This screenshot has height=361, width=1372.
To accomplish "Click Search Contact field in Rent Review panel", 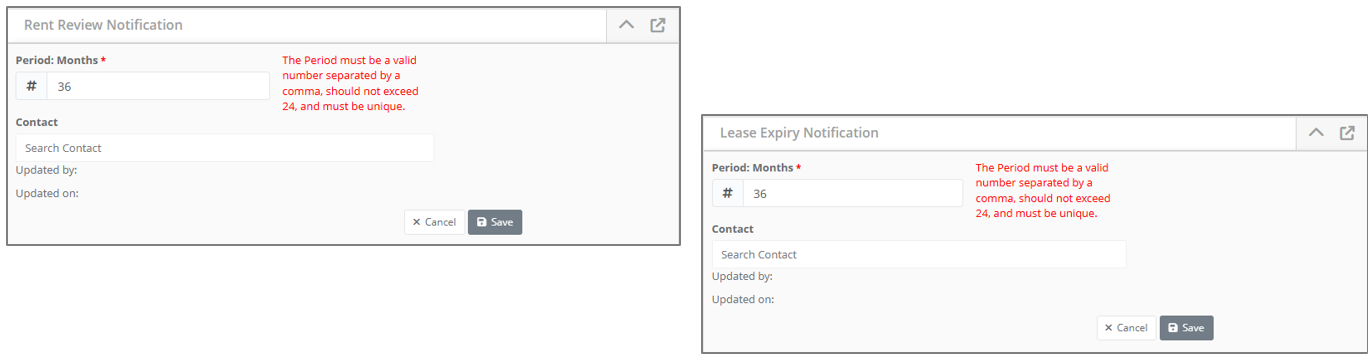I will (225, 148).
